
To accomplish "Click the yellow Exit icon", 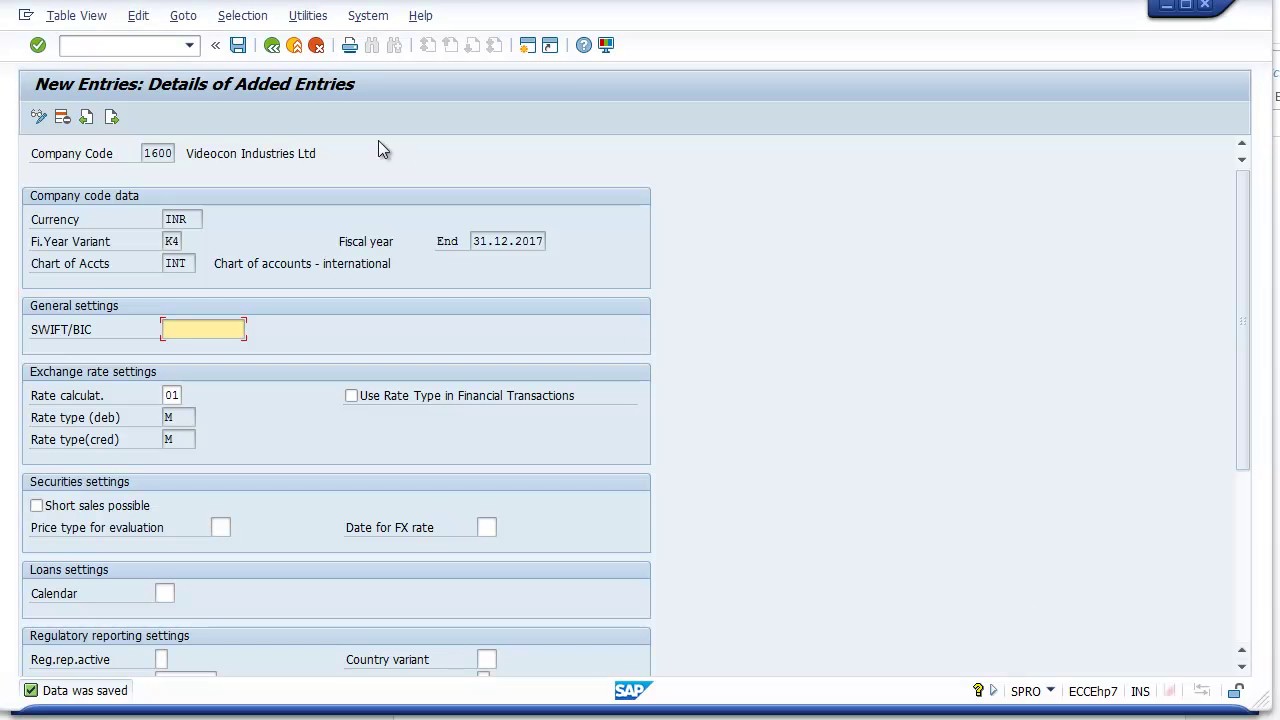I will (x=294, y=45).
